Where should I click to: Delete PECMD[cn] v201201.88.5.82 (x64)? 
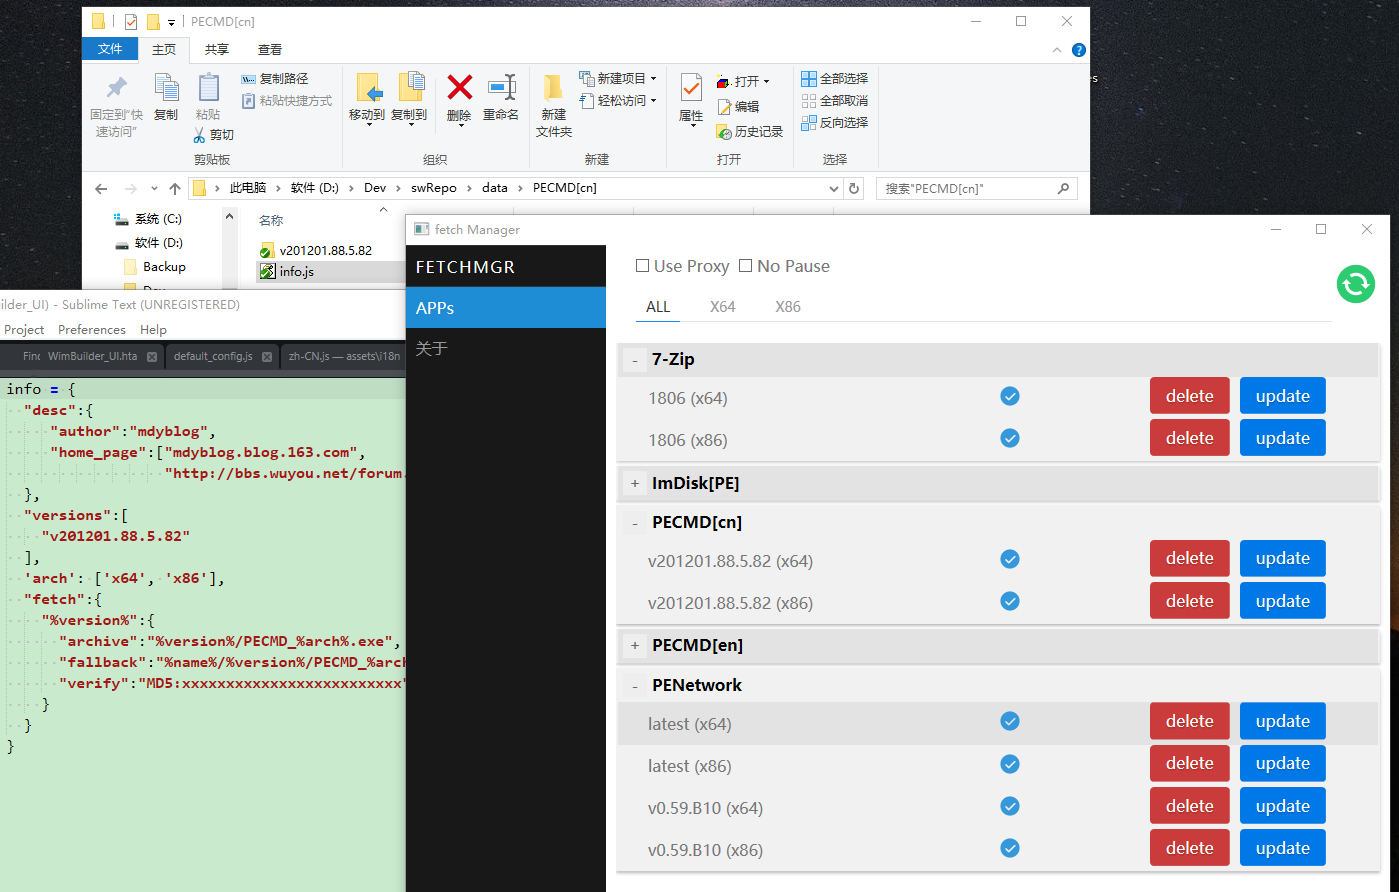(1190, 559)
